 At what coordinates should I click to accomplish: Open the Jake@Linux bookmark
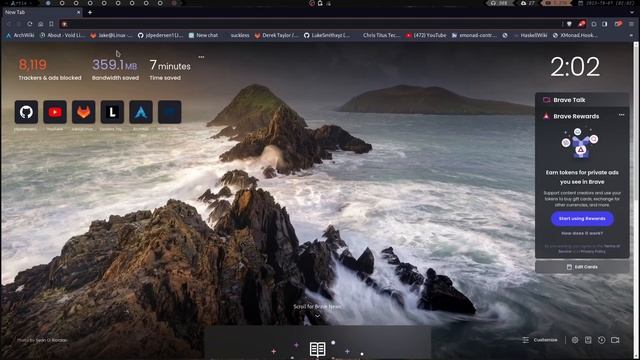[x=111, y=36]
